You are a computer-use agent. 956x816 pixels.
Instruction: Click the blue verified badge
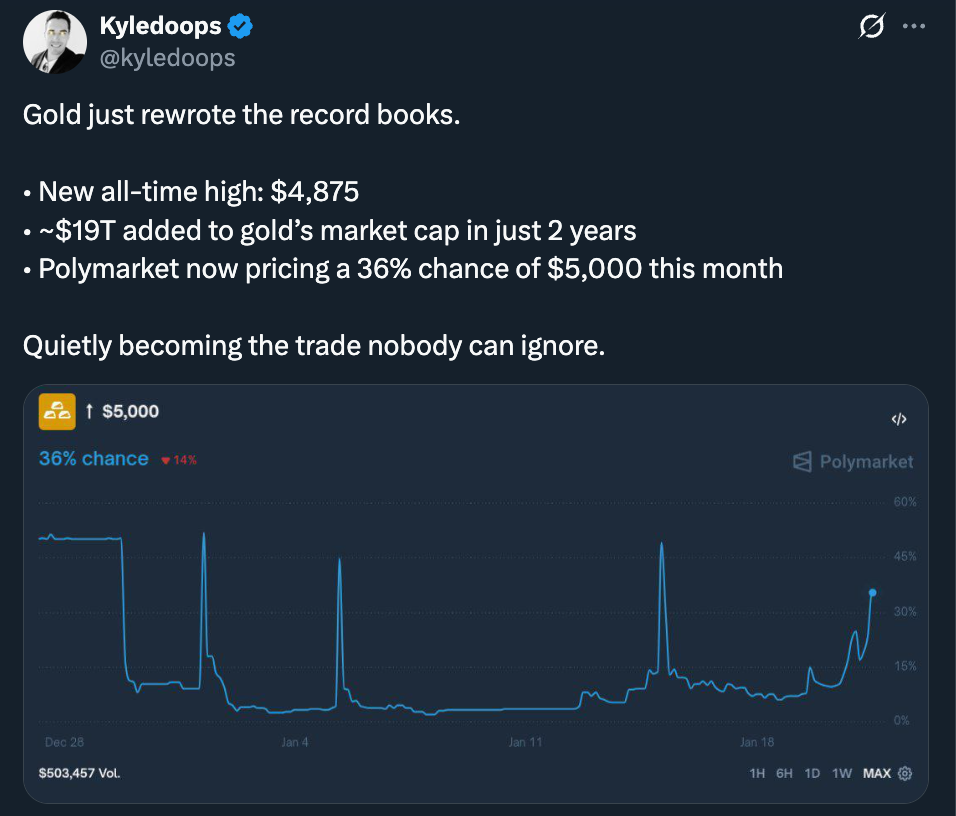(x=241, y=27)
